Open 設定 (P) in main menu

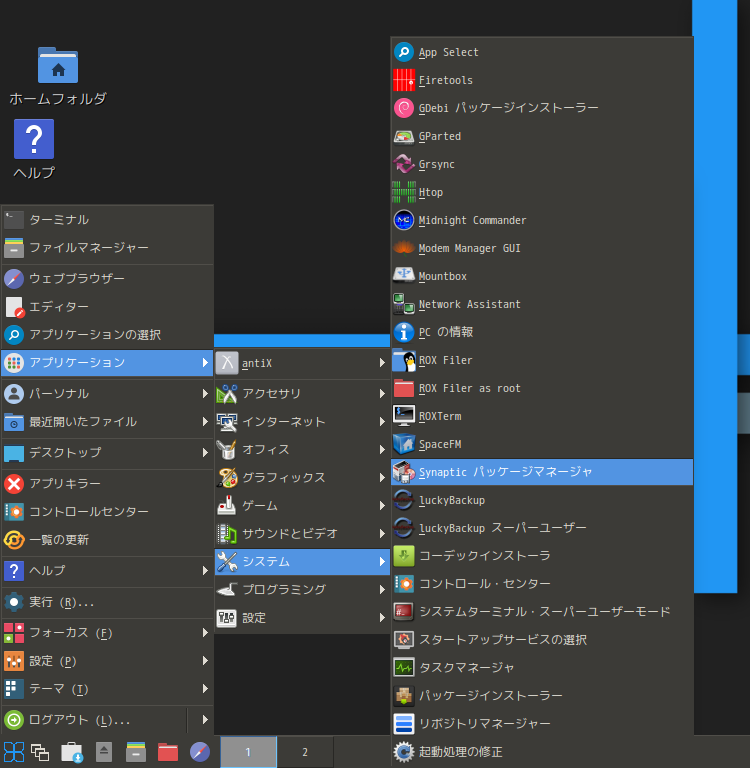click(107, 661)
